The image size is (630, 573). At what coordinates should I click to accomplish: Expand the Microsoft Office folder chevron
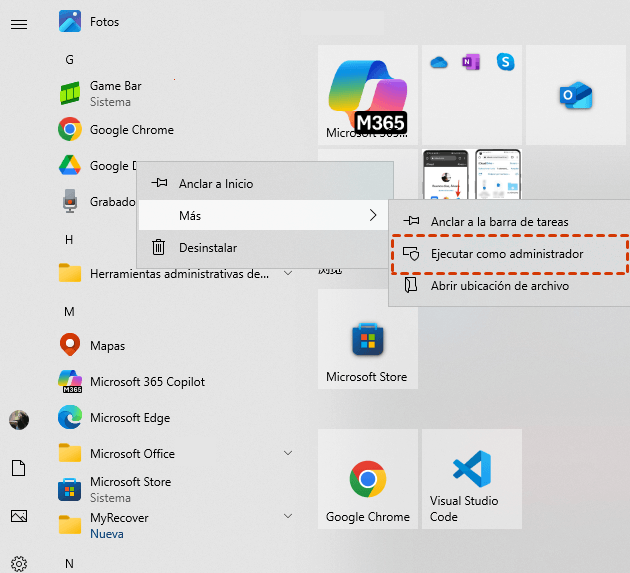(x=288, y=453)
